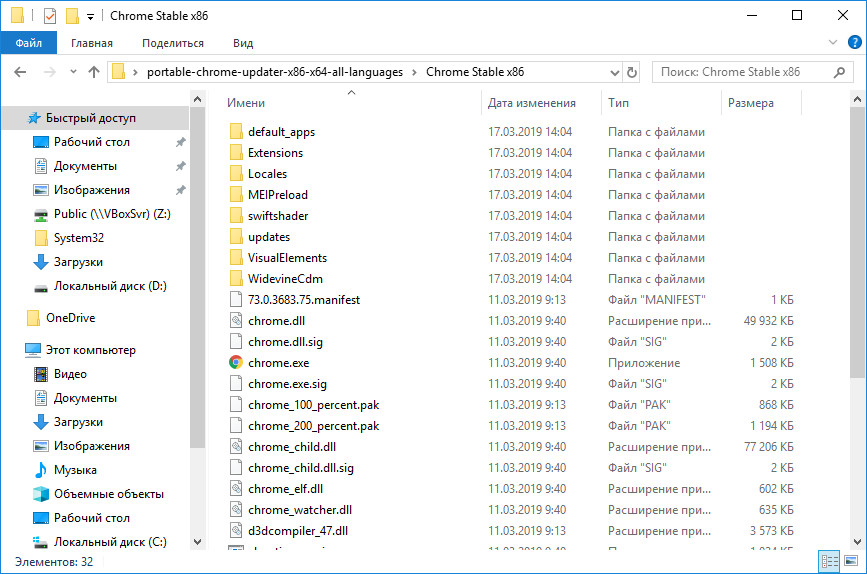Unpin Изображения from Quick access
Image resolution: width=867 pixels, height=574 pixels.
(x=180, y=190)
